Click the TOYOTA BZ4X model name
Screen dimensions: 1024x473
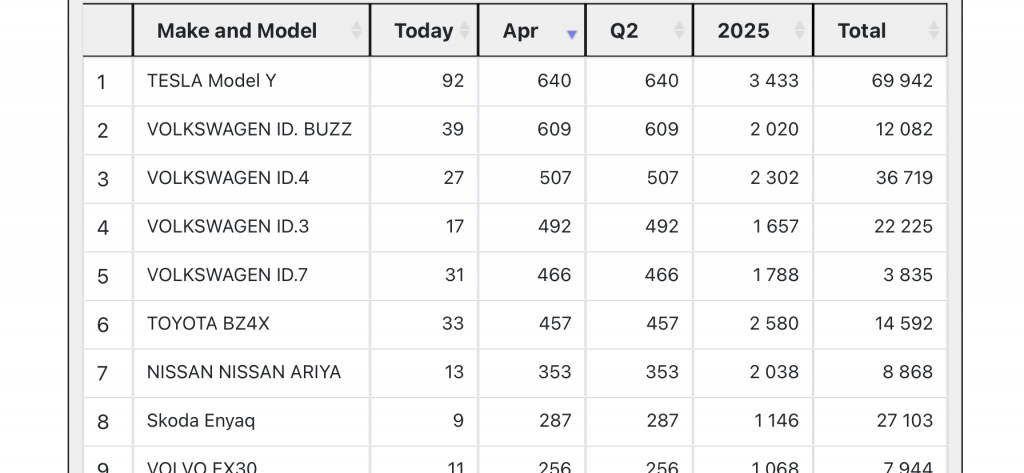(208, 323)
